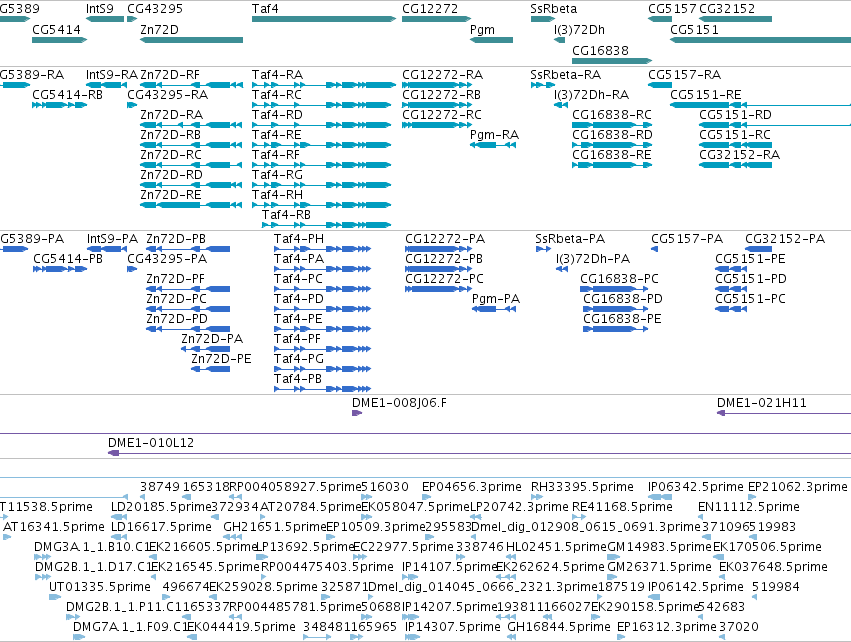Open the Pgm gene label in top track

pyautogui.click(x=482, y=30)
